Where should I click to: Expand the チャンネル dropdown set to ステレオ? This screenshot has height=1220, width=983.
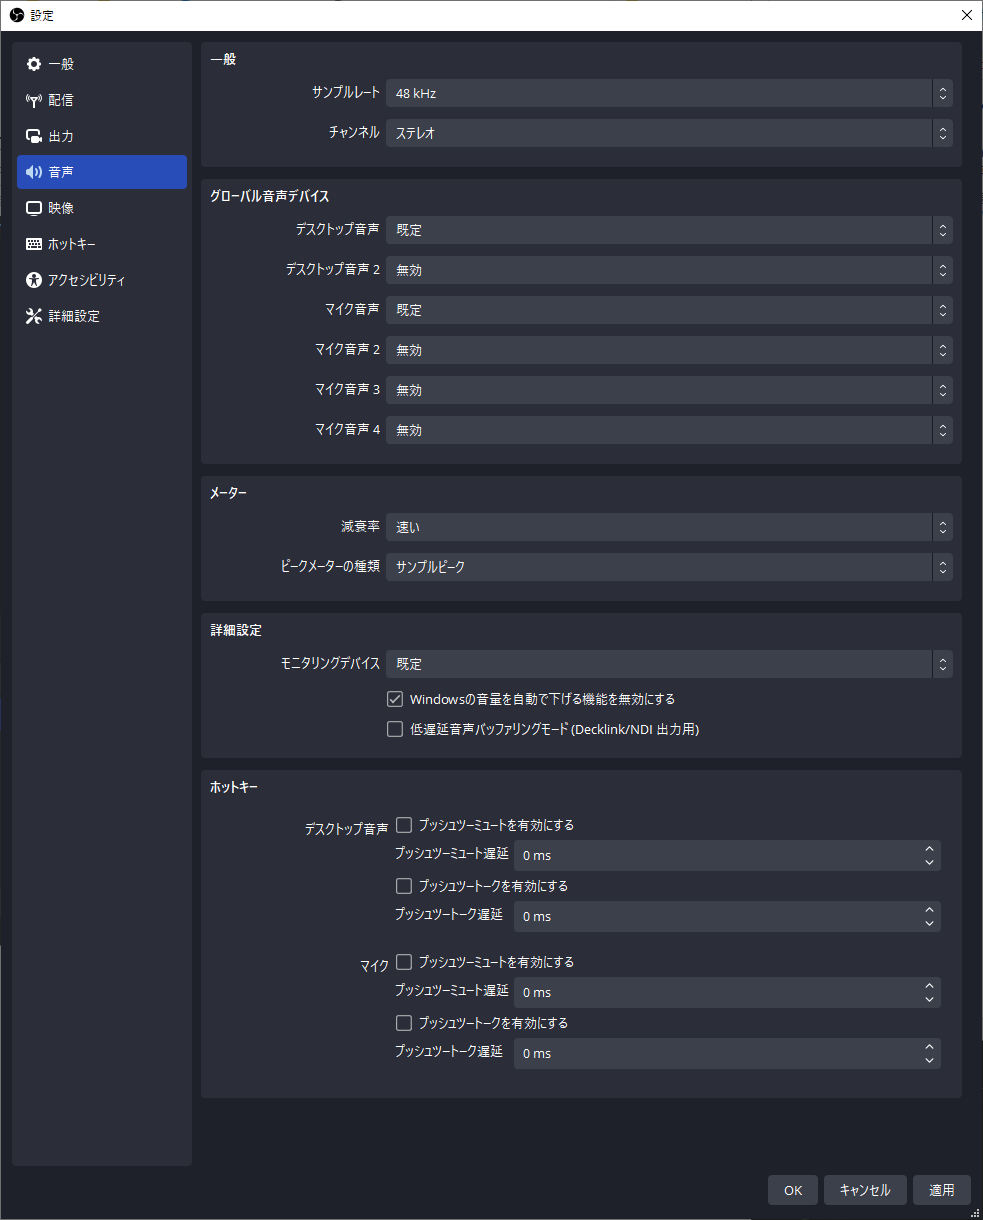click(x=668, y=133)
